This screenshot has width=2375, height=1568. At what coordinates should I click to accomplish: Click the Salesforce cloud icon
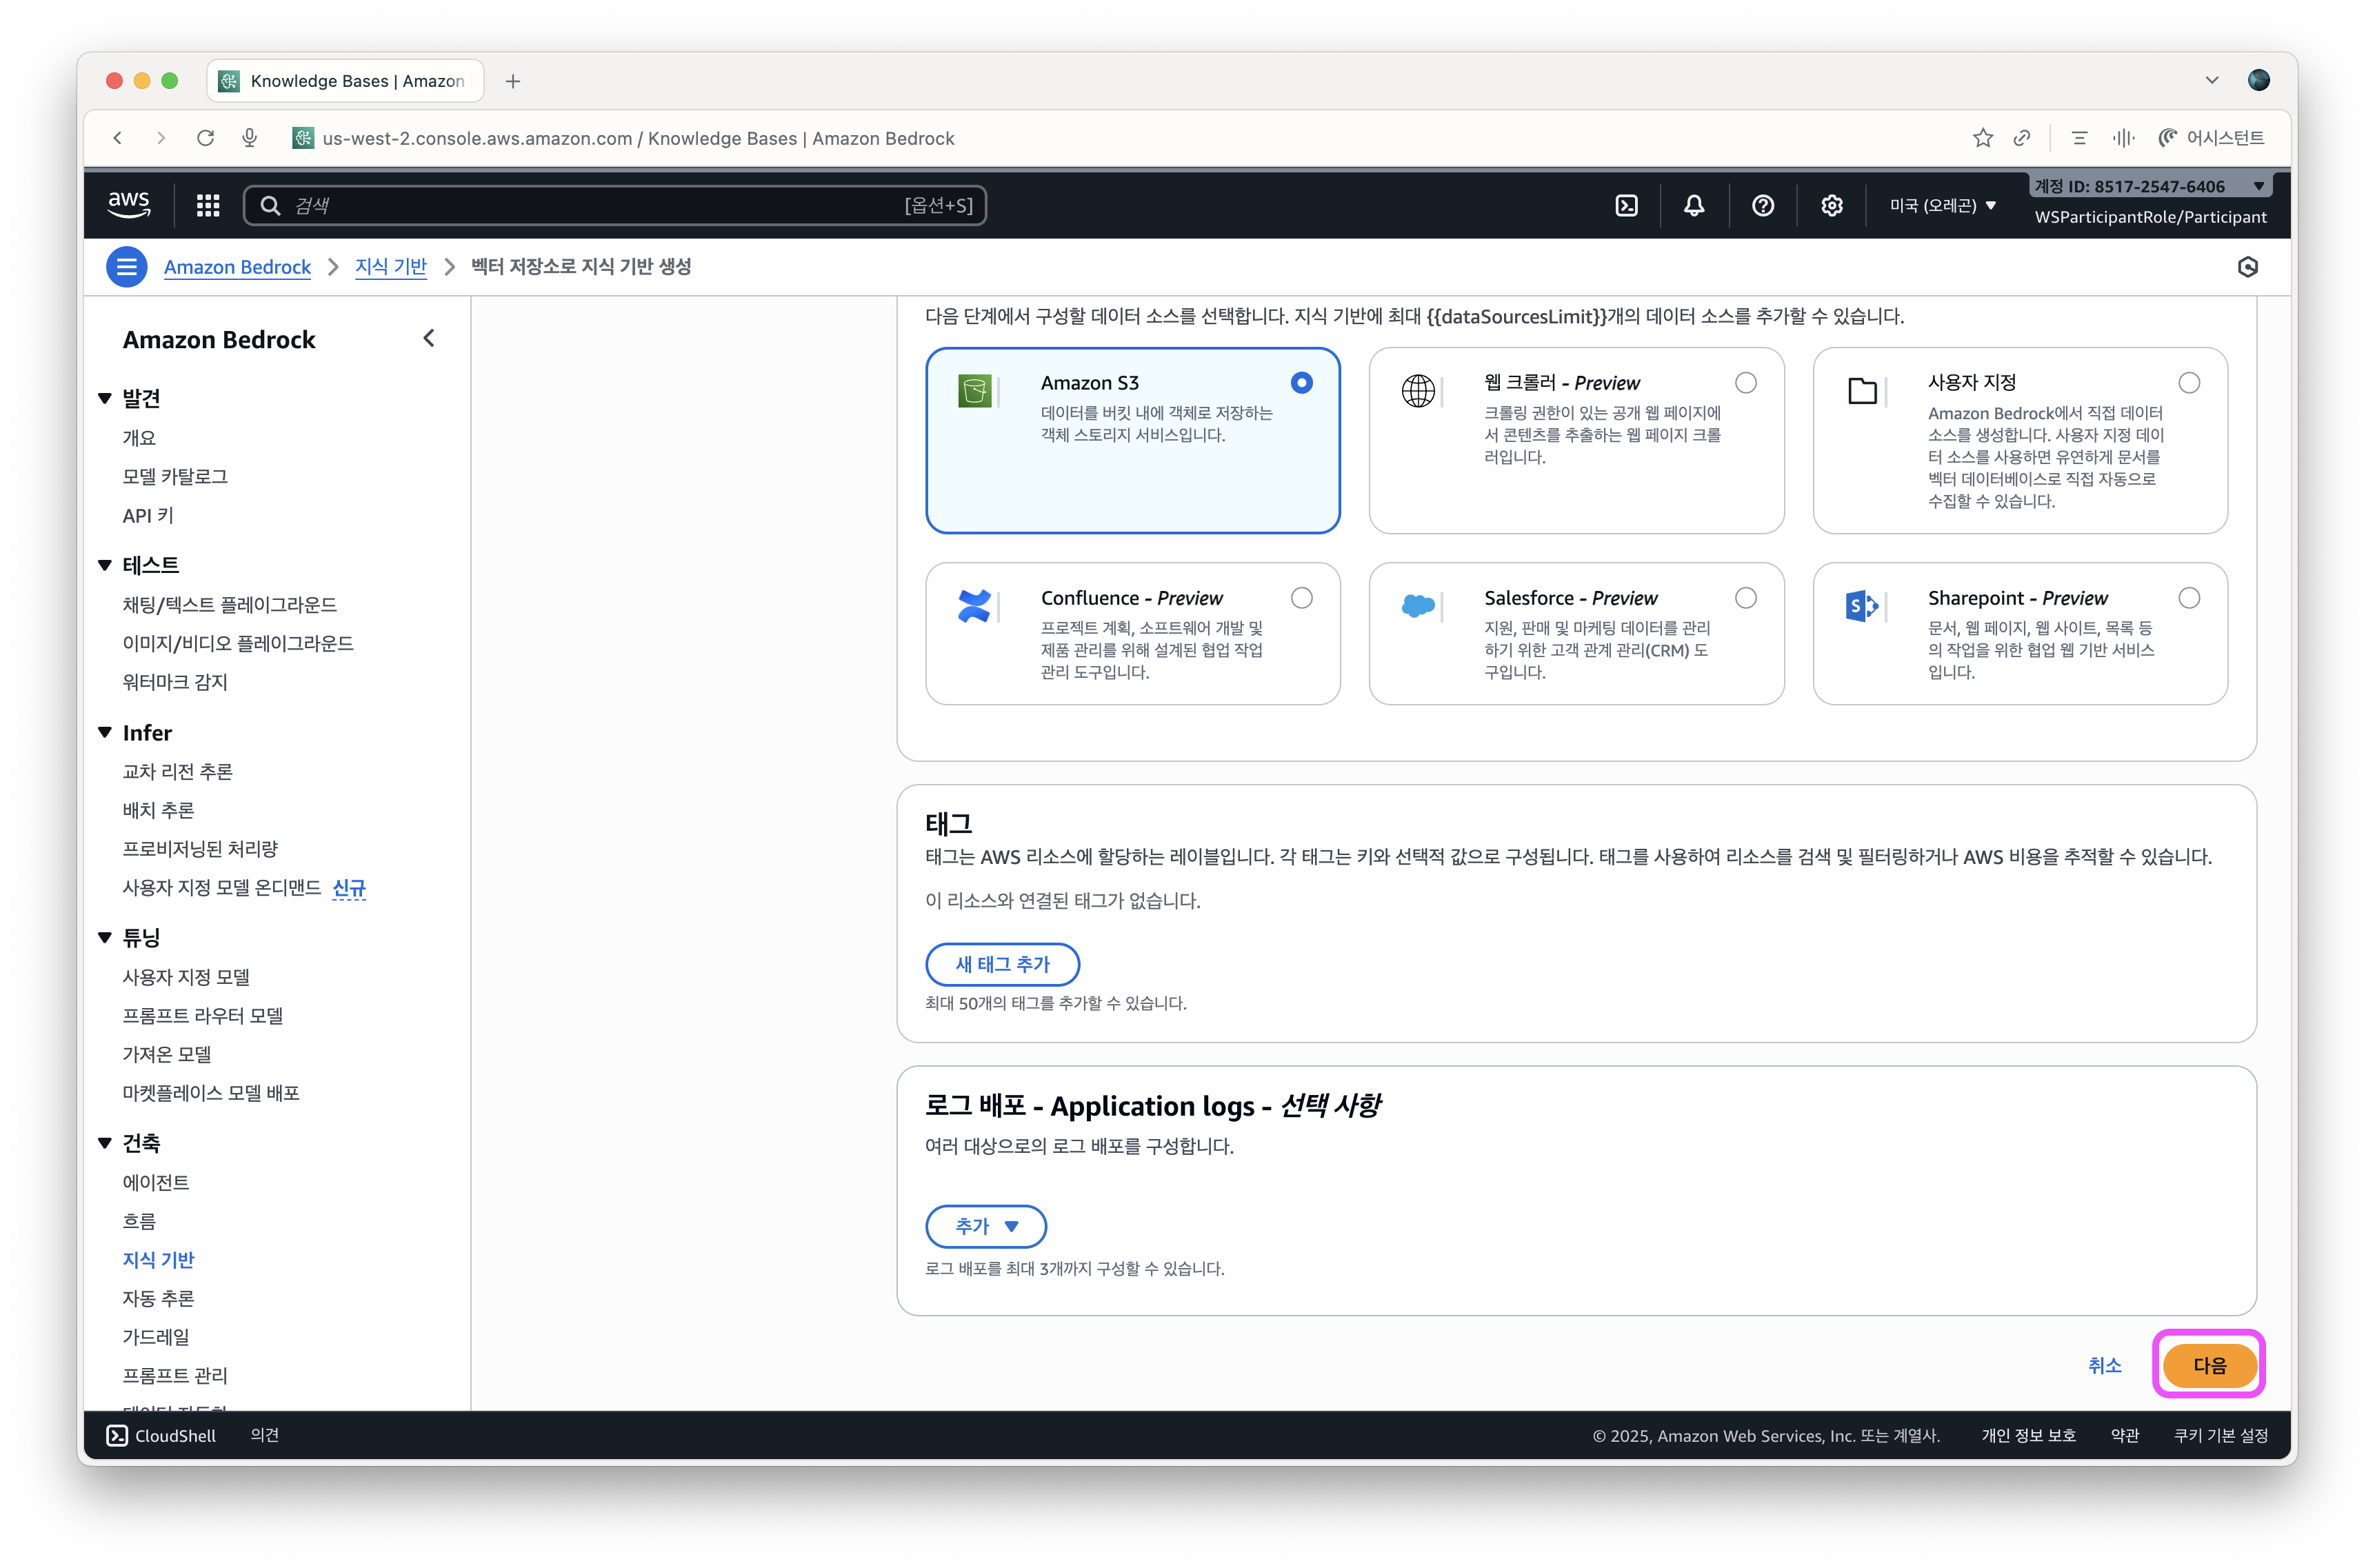[1418, 606]
